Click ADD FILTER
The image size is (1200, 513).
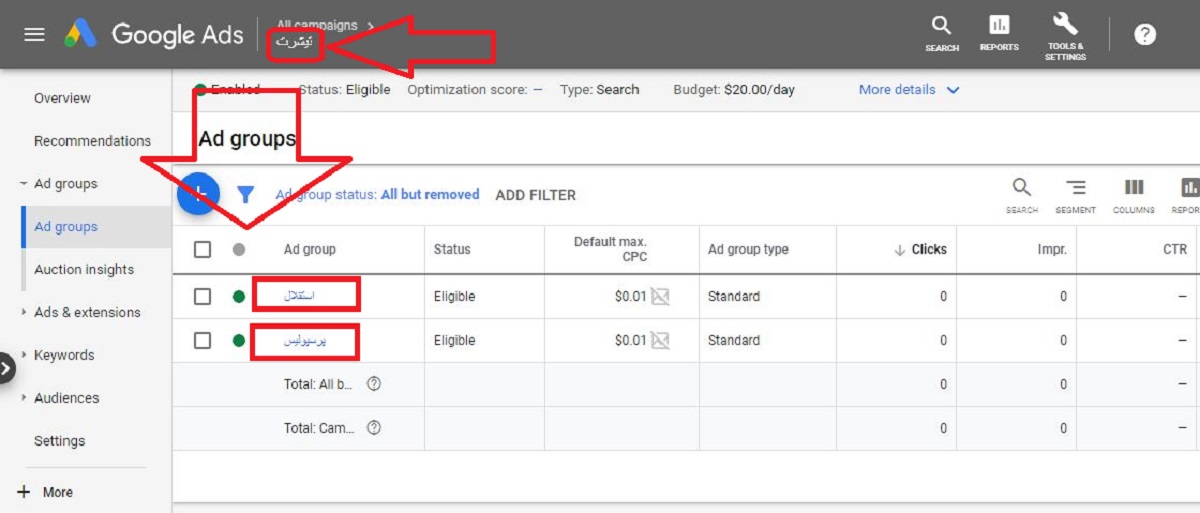coord(536,195)
